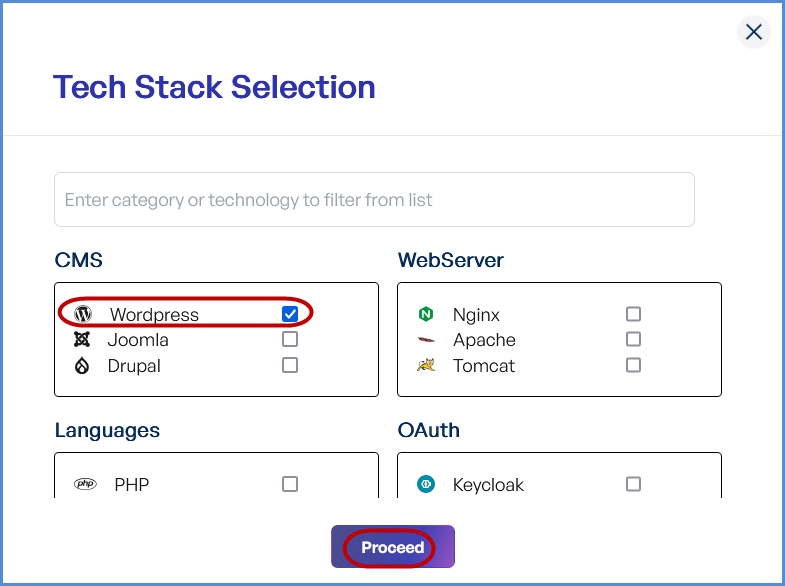Enable the Joomla checkbox

pyautogui.click(x=290, y=340)
